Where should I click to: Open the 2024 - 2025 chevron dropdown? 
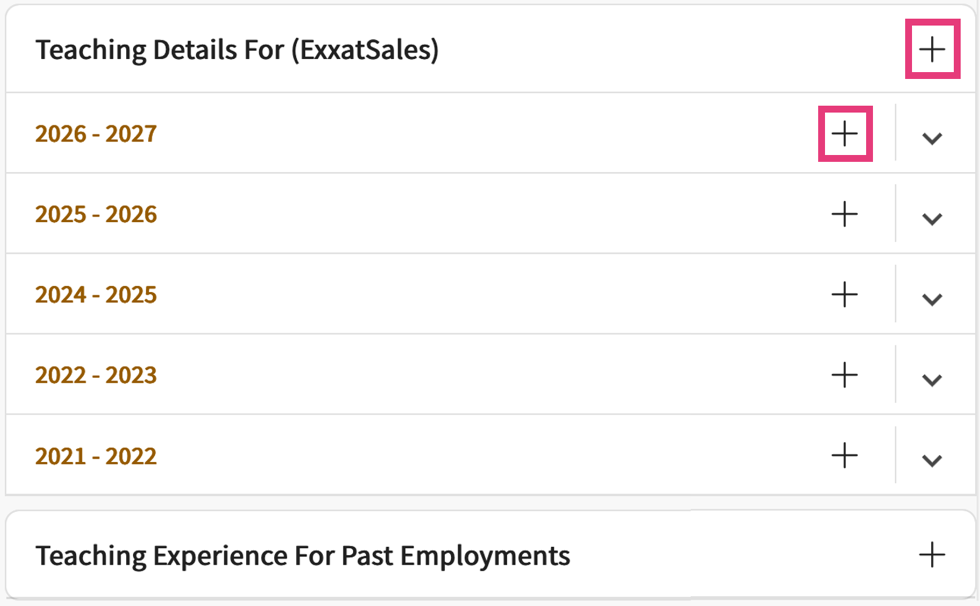tap(932, 299)
